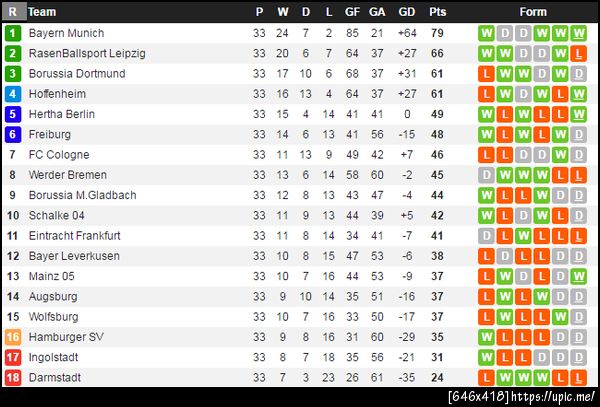Image resolution: width=600 pixels, height=407 pixels.
Task: Click Hoffenheim's blue rank 4 badge
Action: click(x=12, y=94)
